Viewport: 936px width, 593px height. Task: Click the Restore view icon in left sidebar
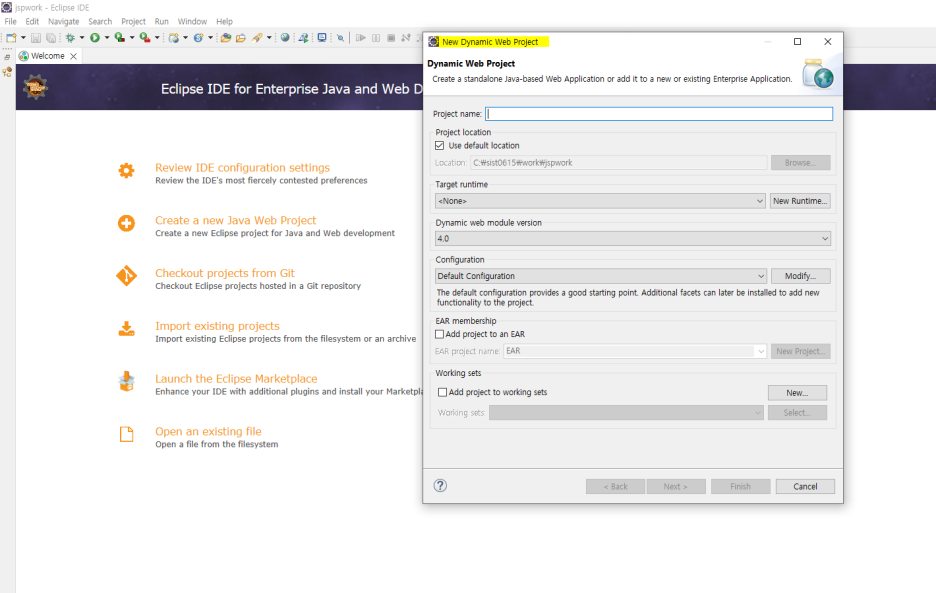click(7, 57)
